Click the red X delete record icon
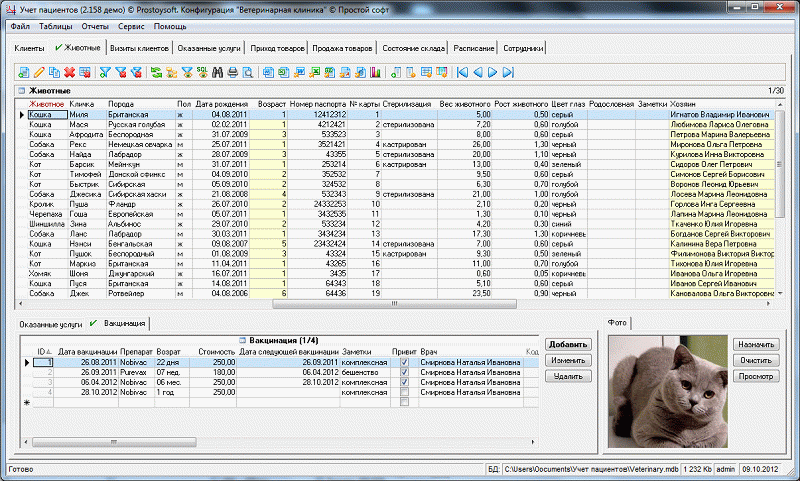The height and width of the screenshot is (481, 800). point(69,72)
